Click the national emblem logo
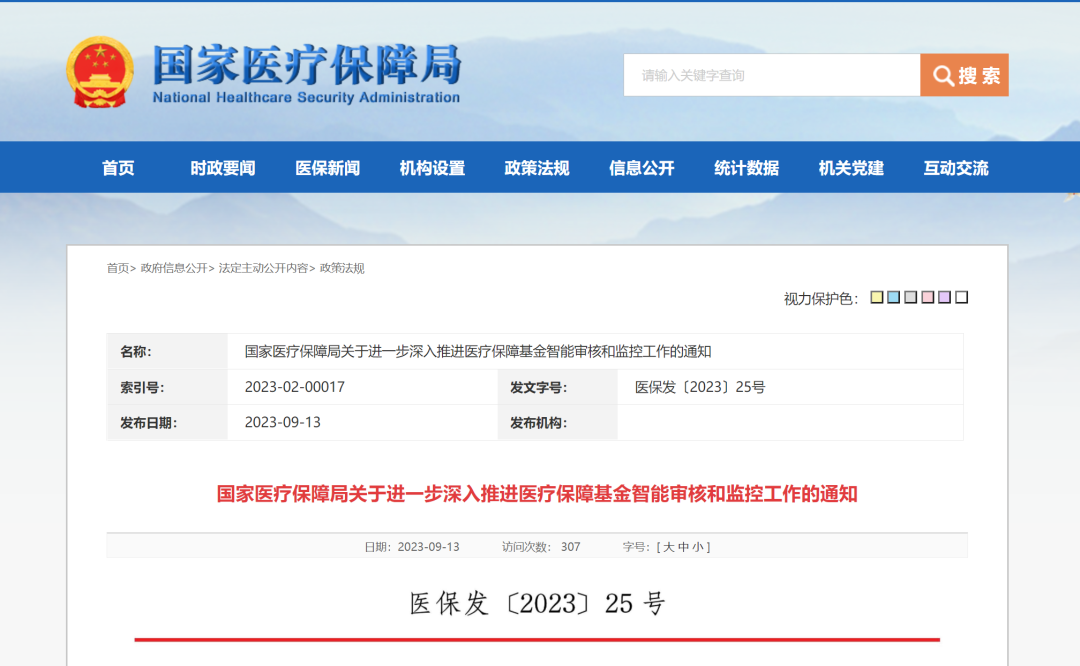The height and width of the screenshot is (666, 1080). (x=100, y=72)
